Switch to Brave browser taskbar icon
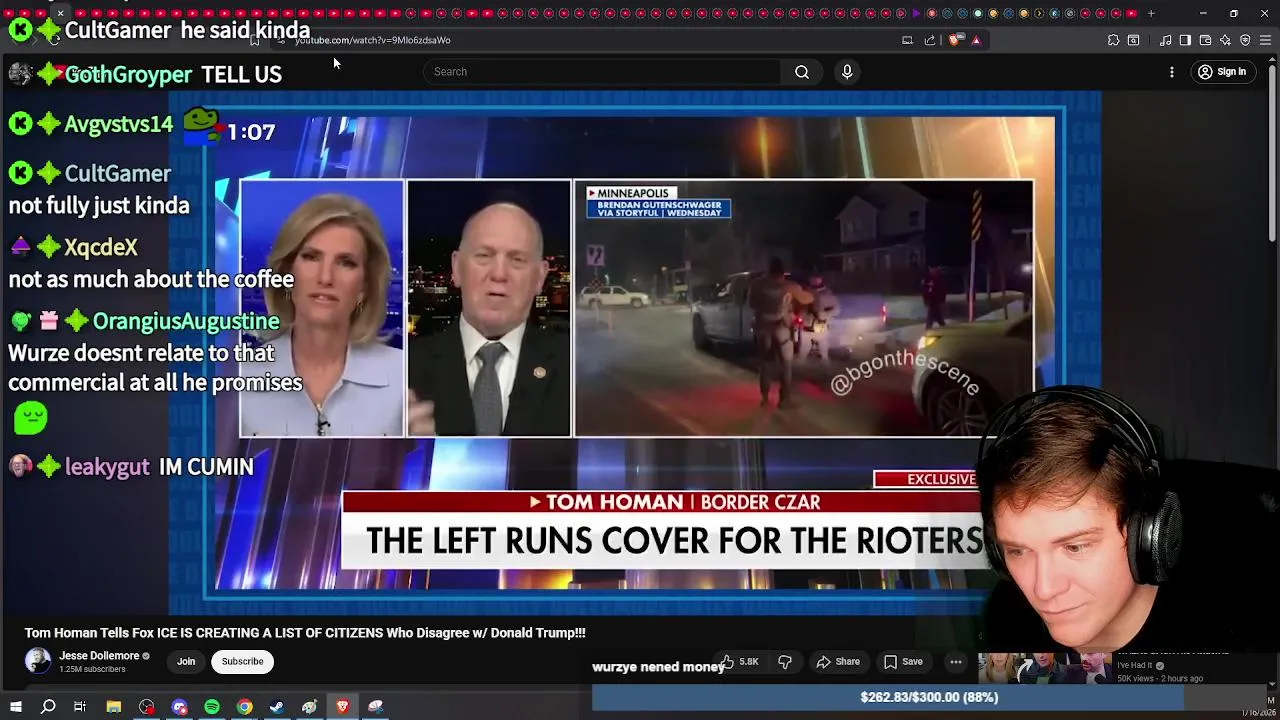This screenshot has height=720, width=1280. (x=342, y=707)
